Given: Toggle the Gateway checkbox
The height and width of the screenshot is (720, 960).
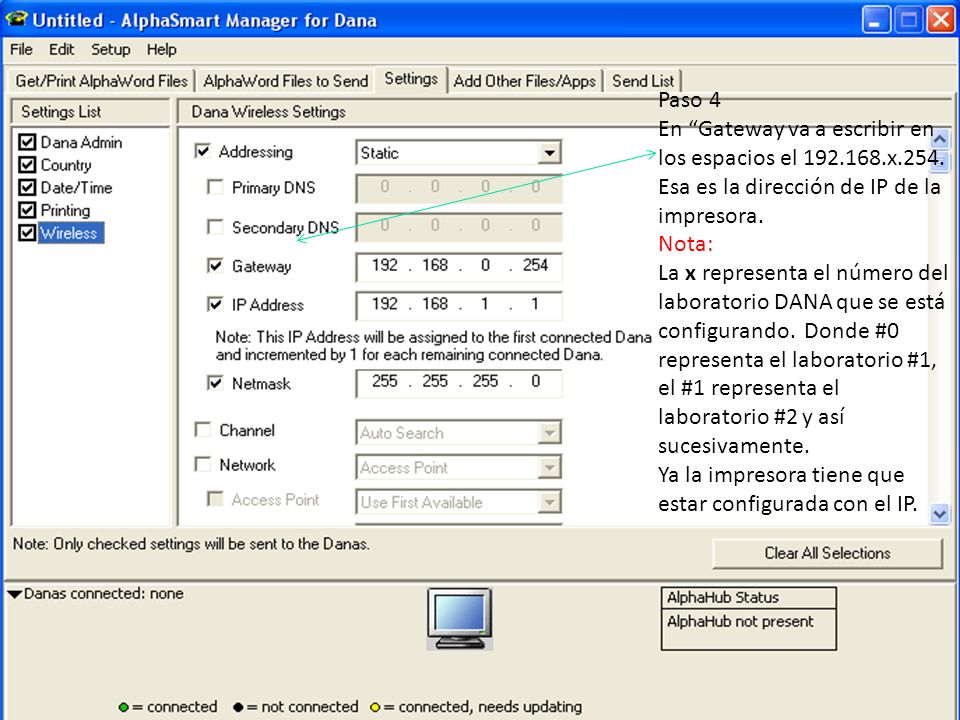Looking at the screenshot, I should tap(216, 266).
